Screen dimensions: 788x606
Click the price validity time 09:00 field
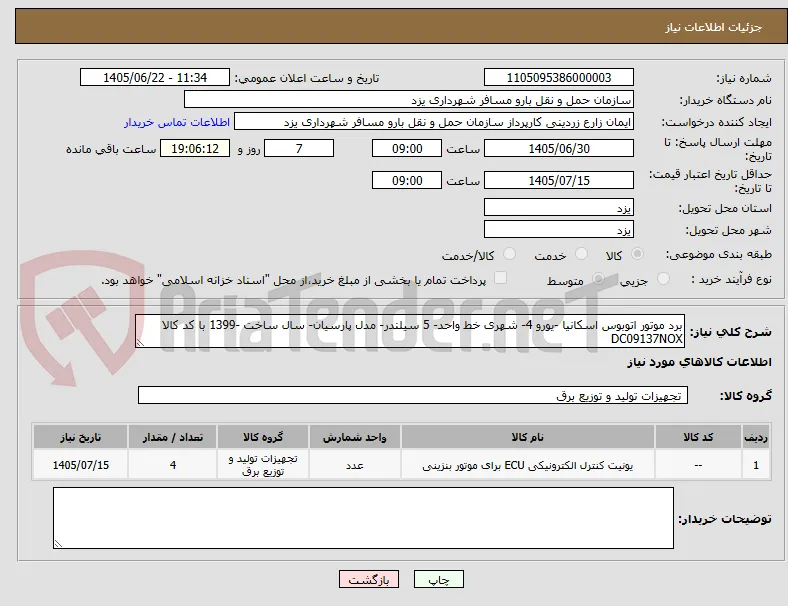pos(407,180)
